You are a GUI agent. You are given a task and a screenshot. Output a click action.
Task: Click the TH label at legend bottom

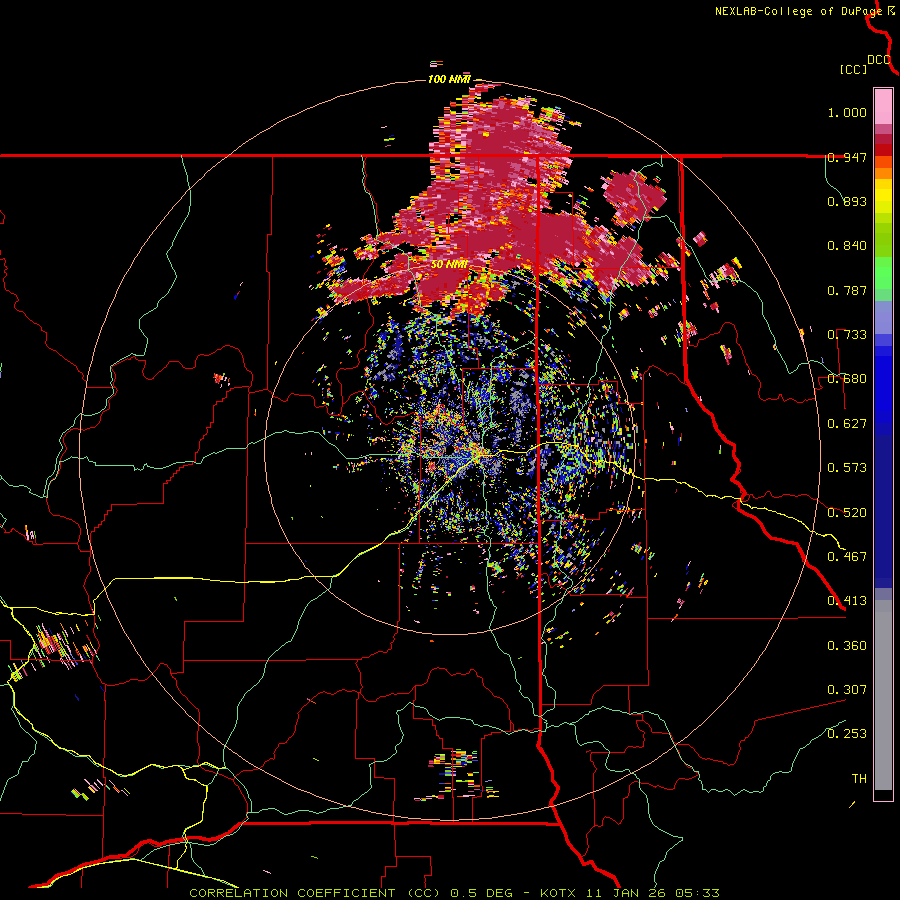(859, 779)
